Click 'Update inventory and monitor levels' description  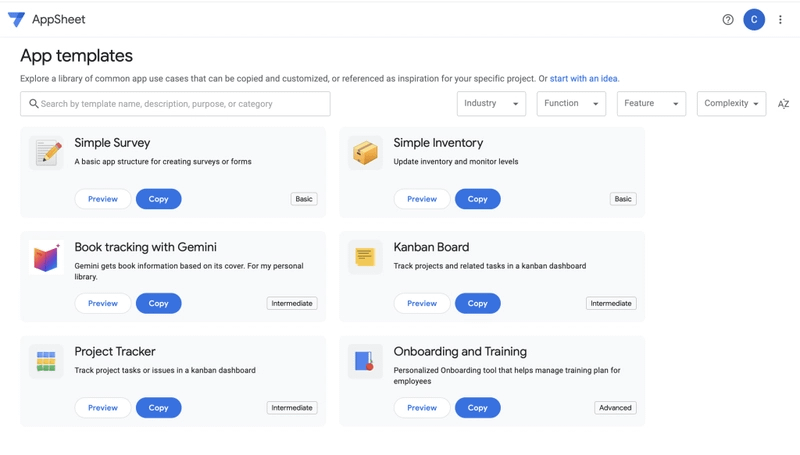[456, 162]
